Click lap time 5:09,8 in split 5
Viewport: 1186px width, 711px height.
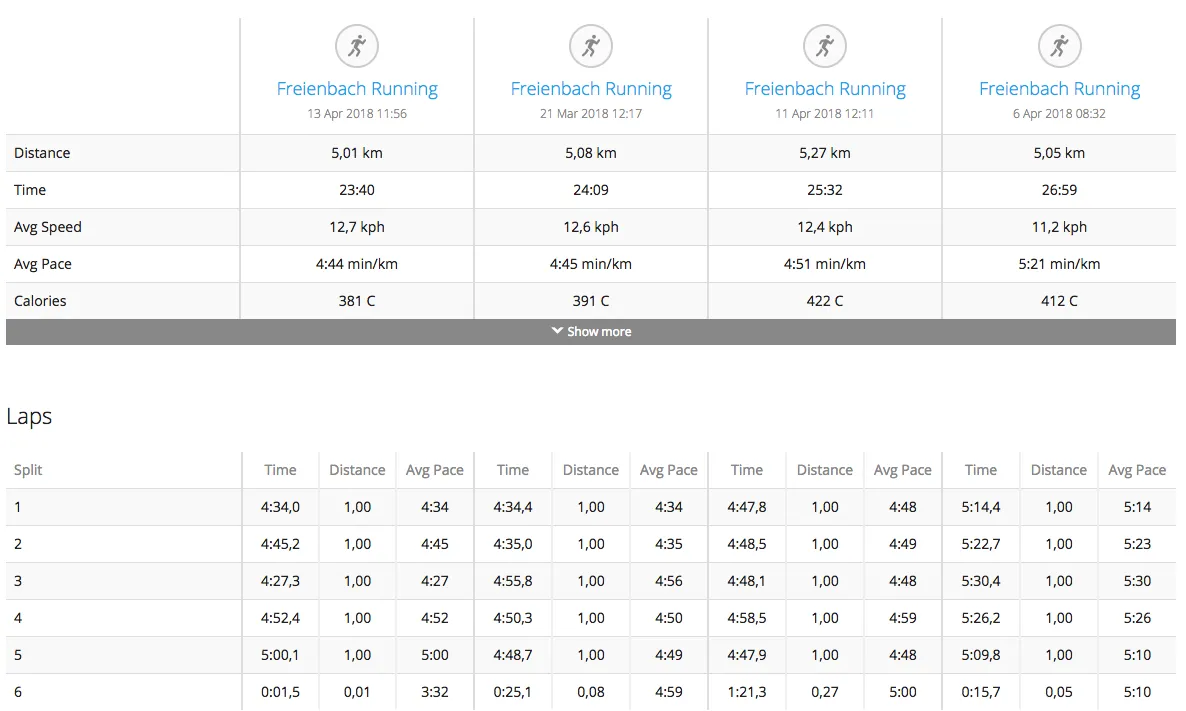click(980, 655)
